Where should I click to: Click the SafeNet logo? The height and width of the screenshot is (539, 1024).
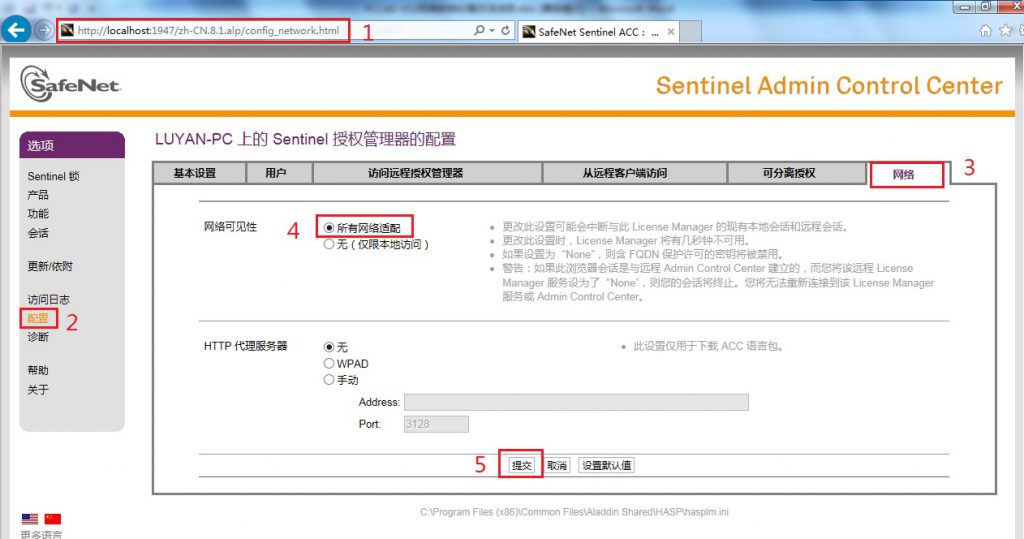coord(70,84)
